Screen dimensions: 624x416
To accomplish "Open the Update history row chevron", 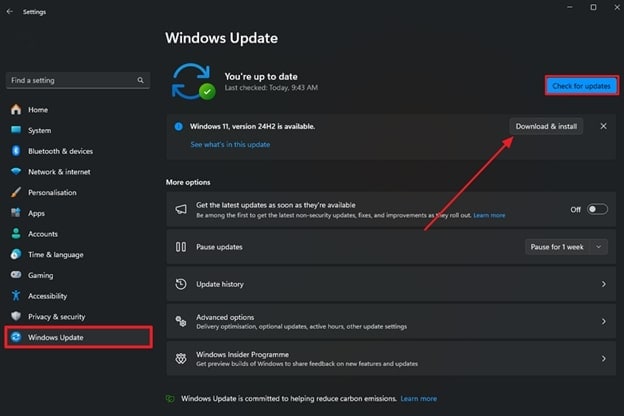I will point(604,284).
